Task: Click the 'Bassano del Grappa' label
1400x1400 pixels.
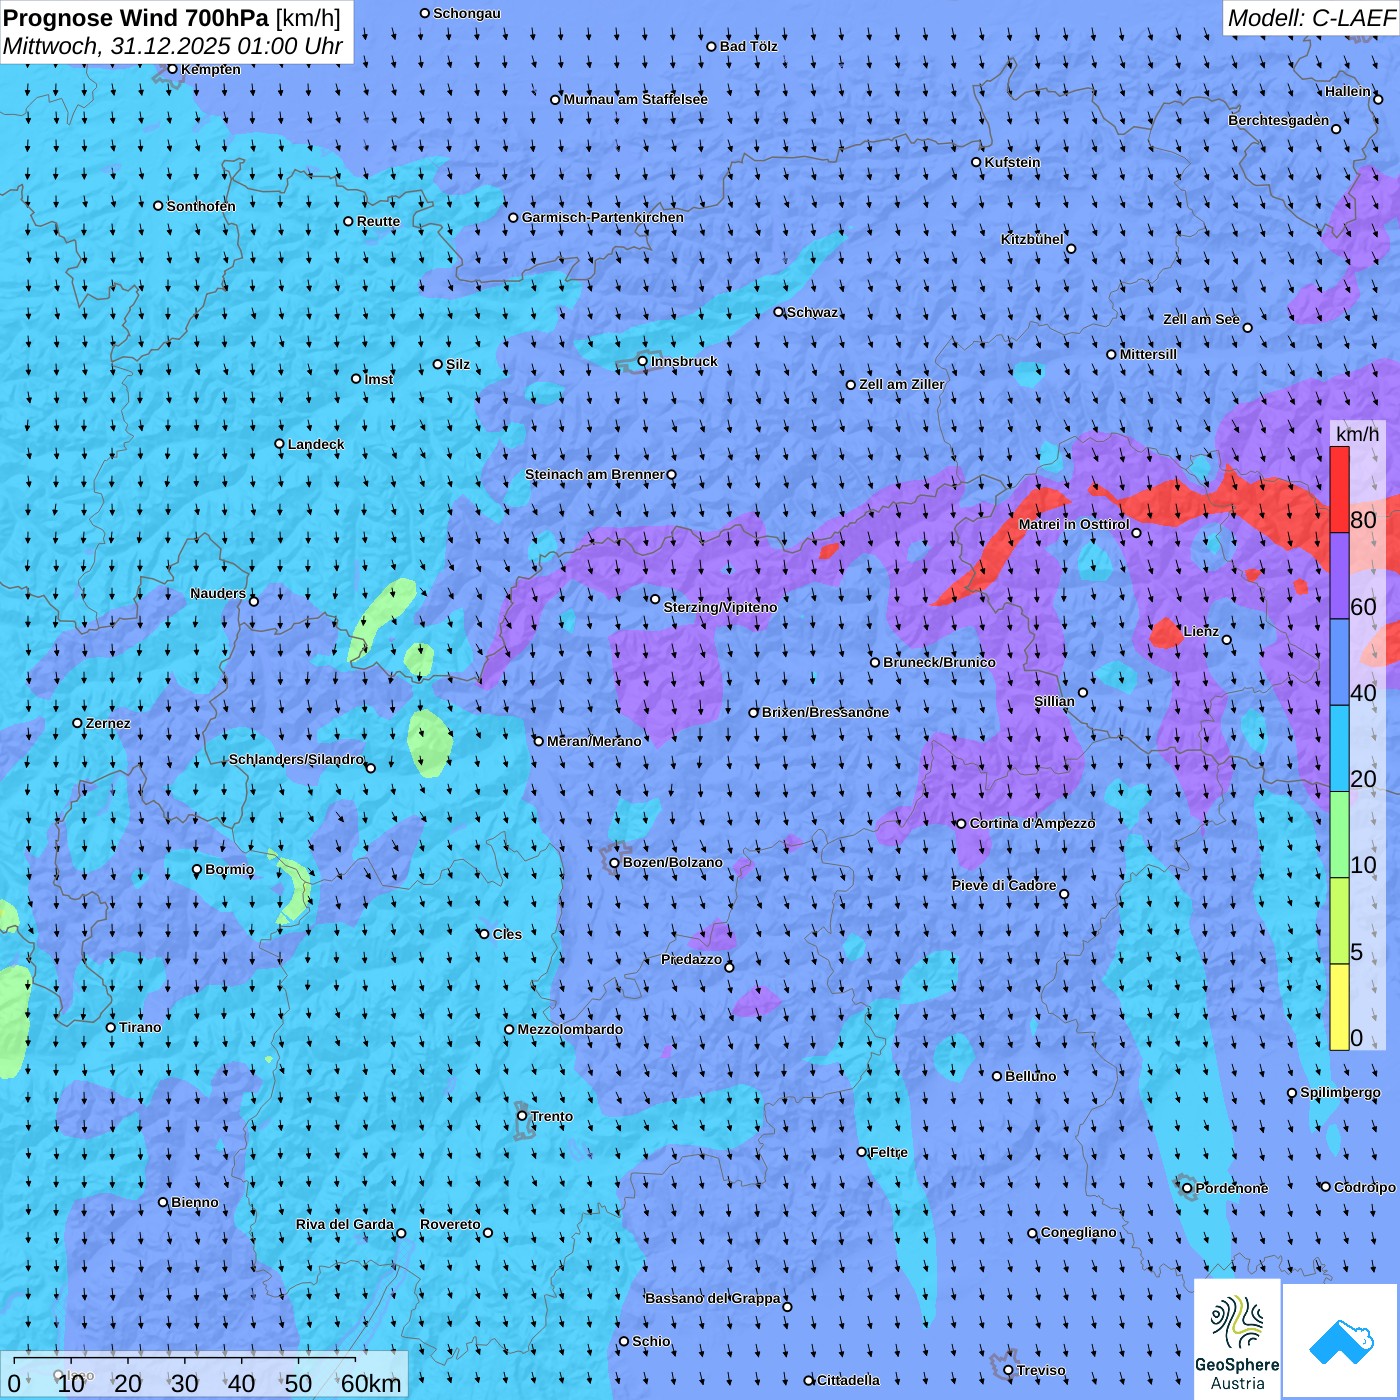Action: pyautogui.click(x=713, y=1298)
